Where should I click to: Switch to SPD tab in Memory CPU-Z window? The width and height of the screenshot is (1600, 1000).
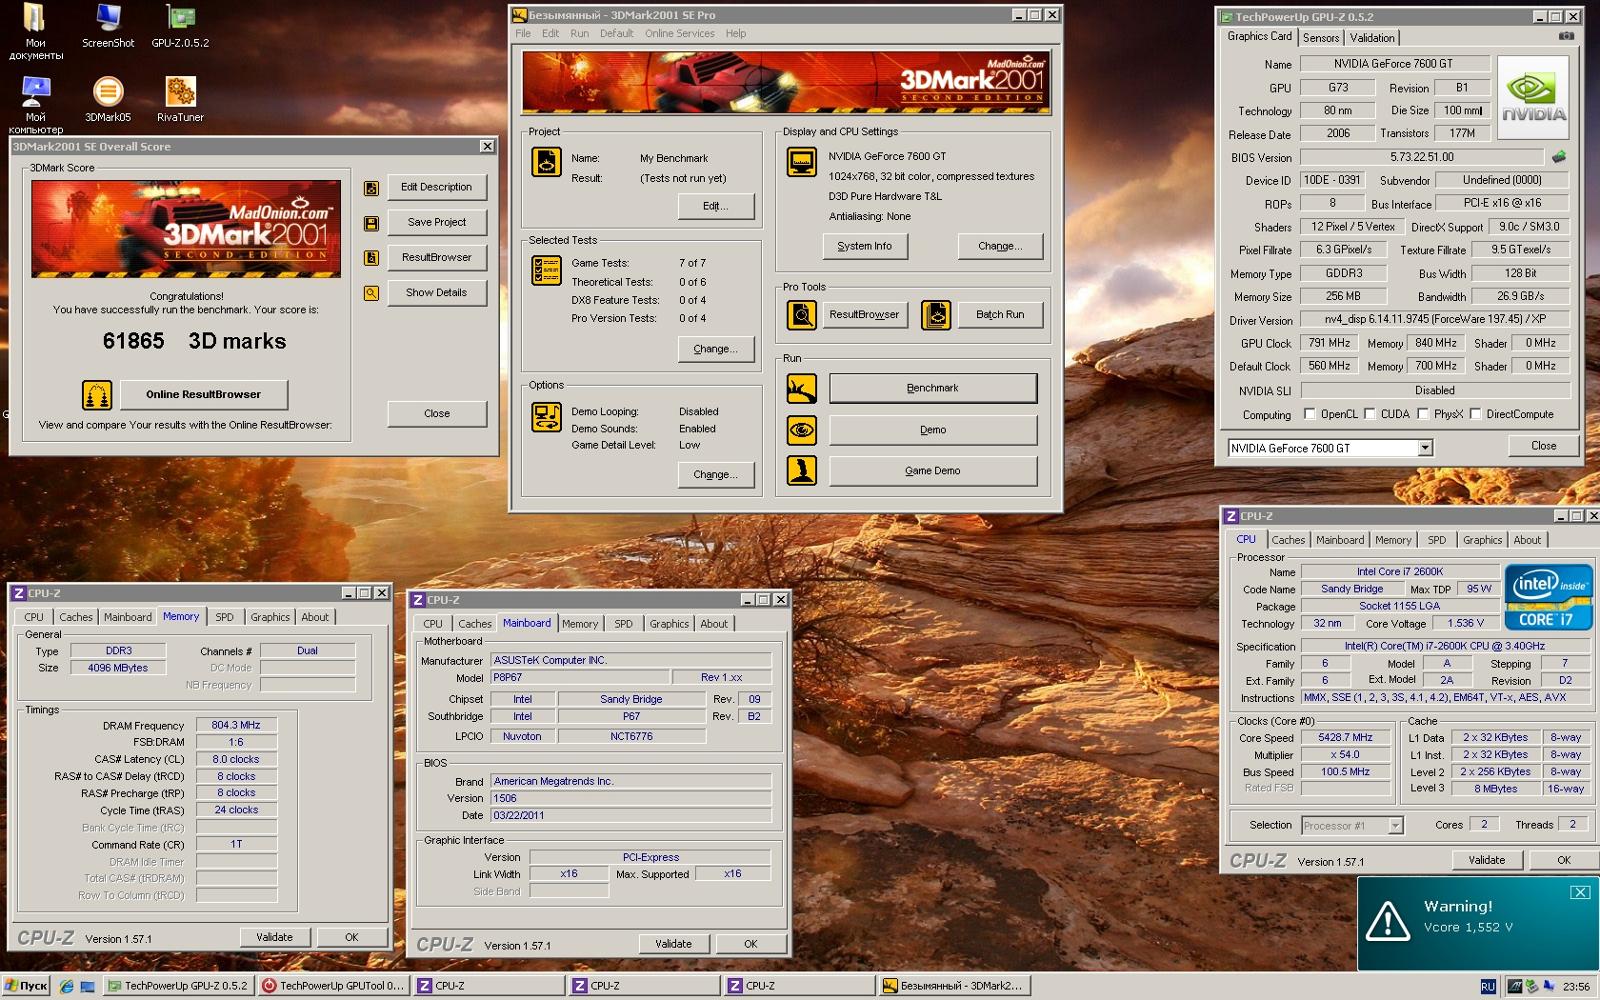[x=224, y=617]
